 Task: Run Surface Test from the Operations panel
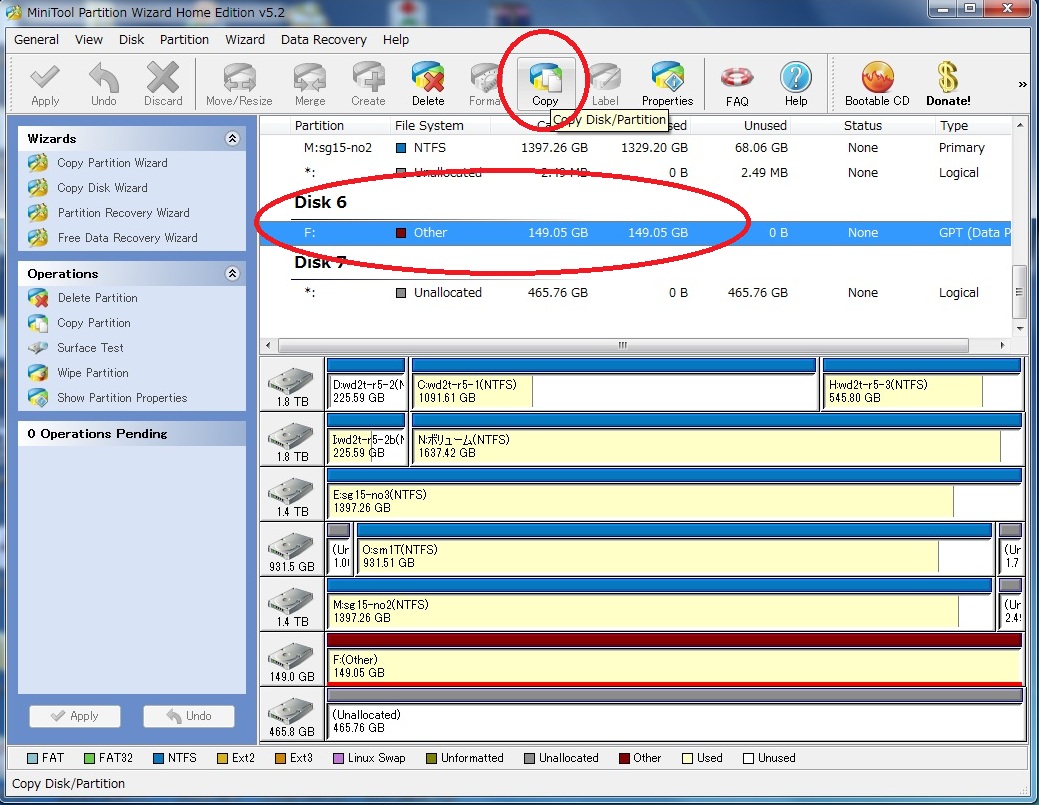tap(90, 348)
